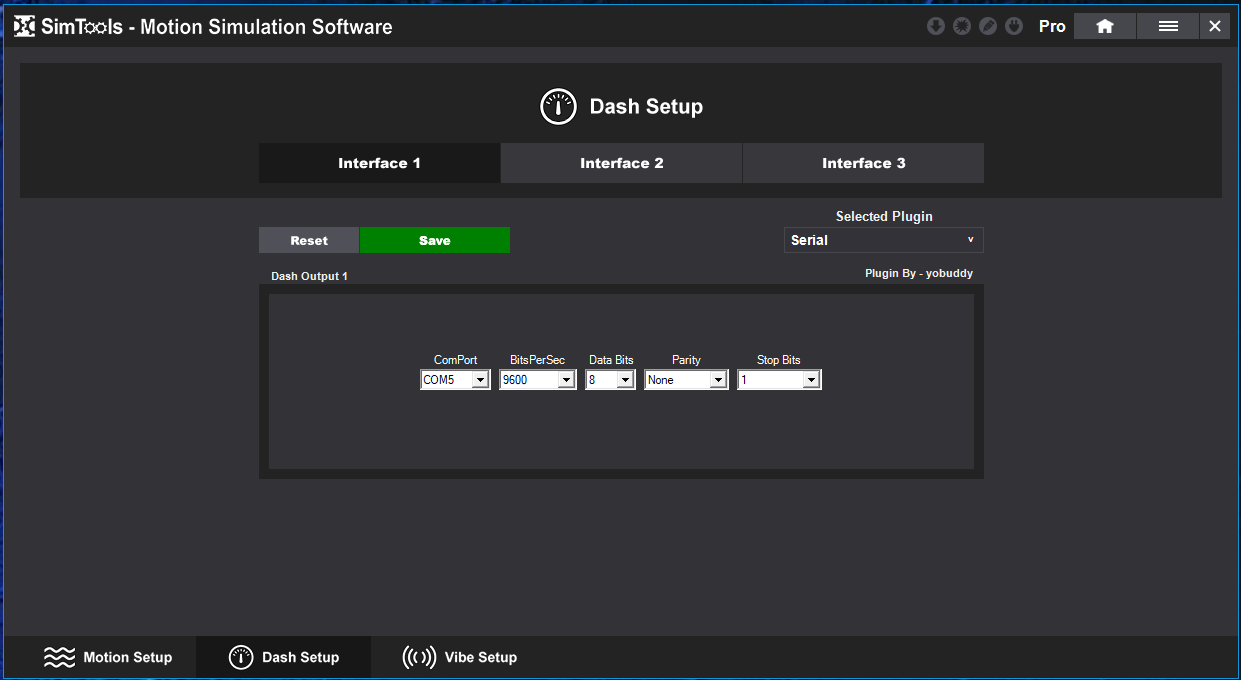Switch to Interface 3 tab

click(864, 163)
